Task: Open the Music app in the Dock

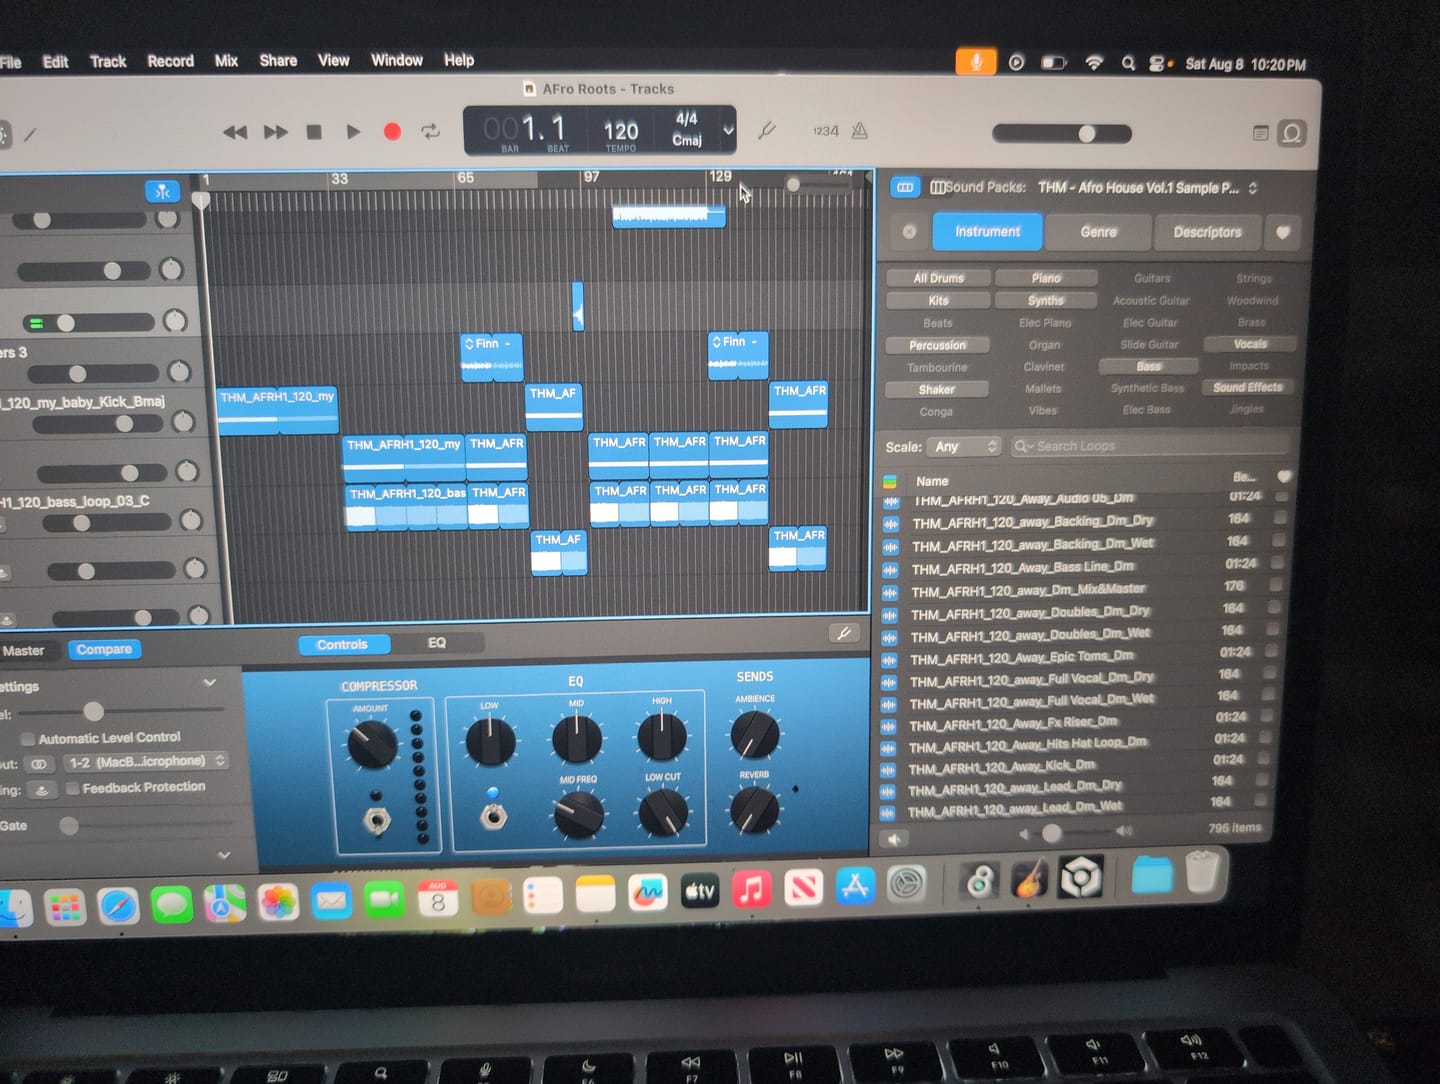Action: 751,888
